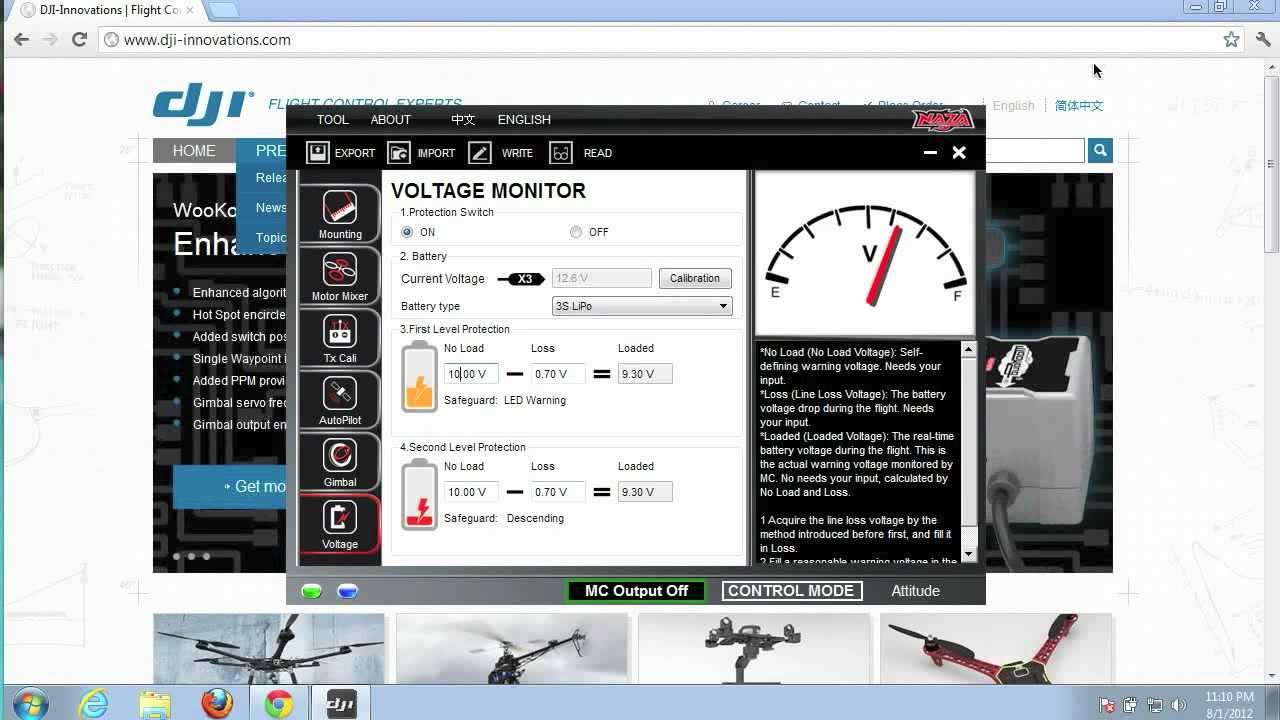Edit first level No Load voltage field
Image resolution: width=1280 pixels, height=720 pixels.
pos(471,374)
